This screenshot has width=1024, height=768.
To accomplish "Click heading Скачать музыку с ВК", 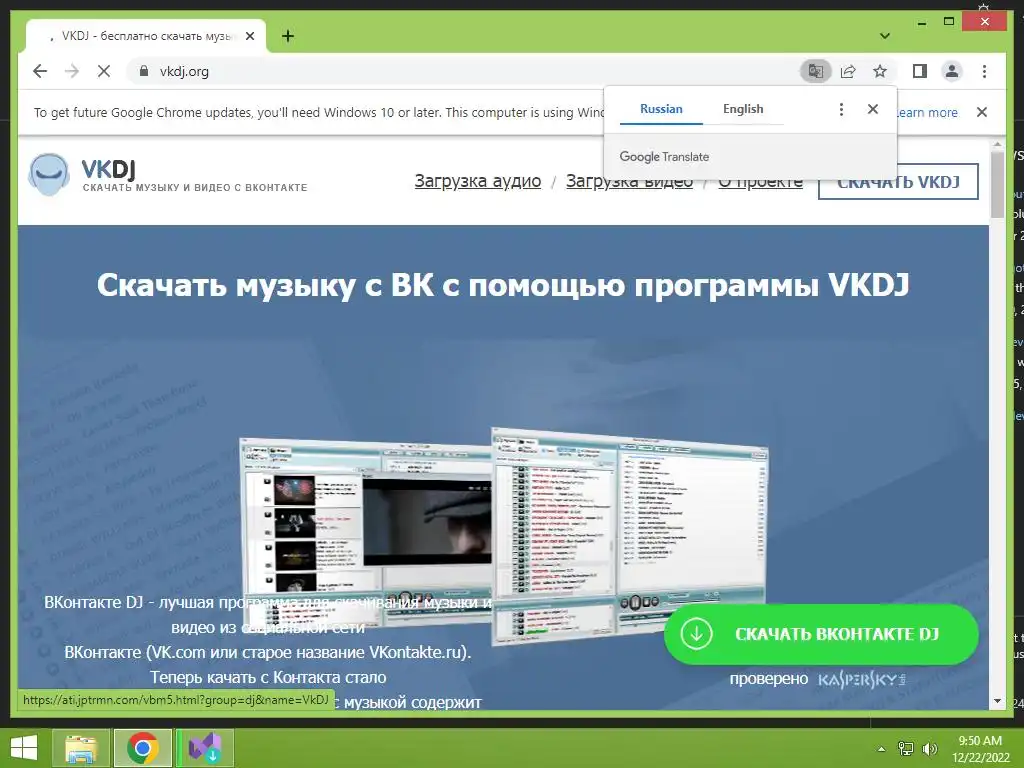I will click(503, 285).
